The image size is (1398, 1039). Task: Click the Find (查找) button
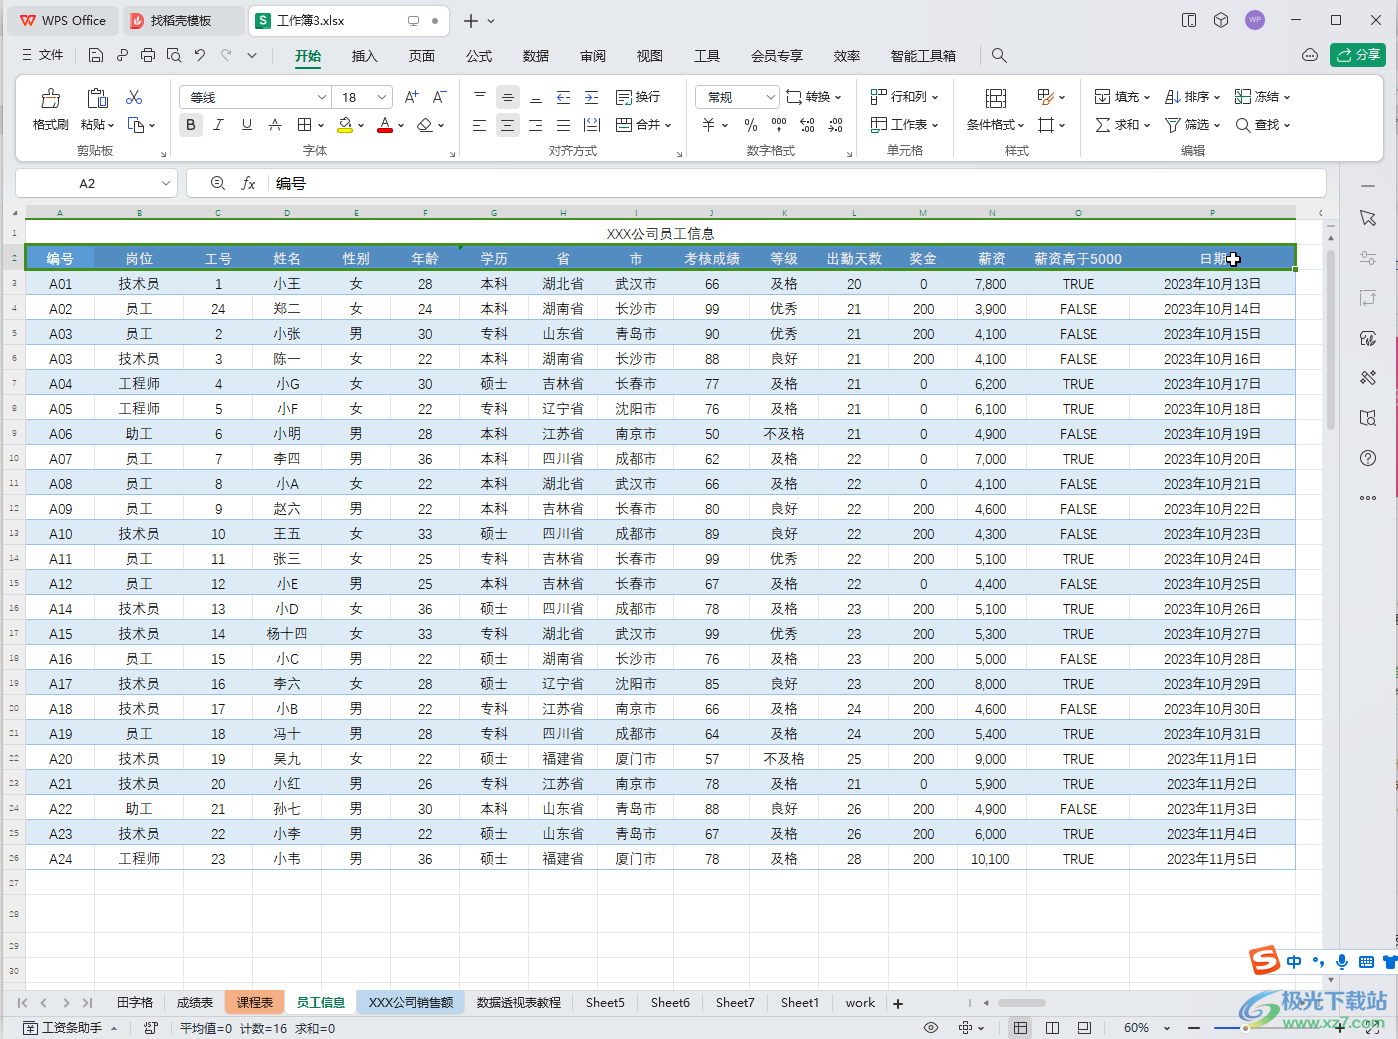(1262, 125)
